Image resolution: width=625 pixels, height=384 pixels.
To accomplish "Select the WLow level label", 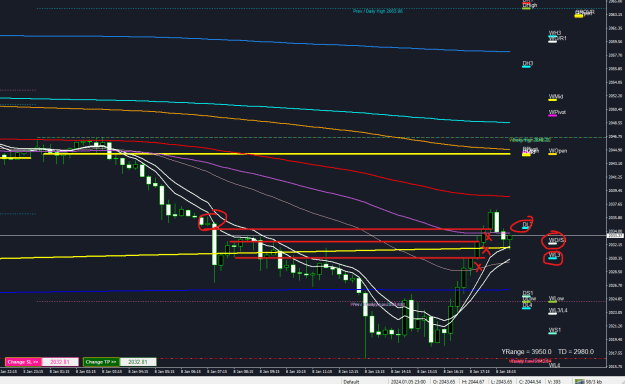I will [556, 299].
